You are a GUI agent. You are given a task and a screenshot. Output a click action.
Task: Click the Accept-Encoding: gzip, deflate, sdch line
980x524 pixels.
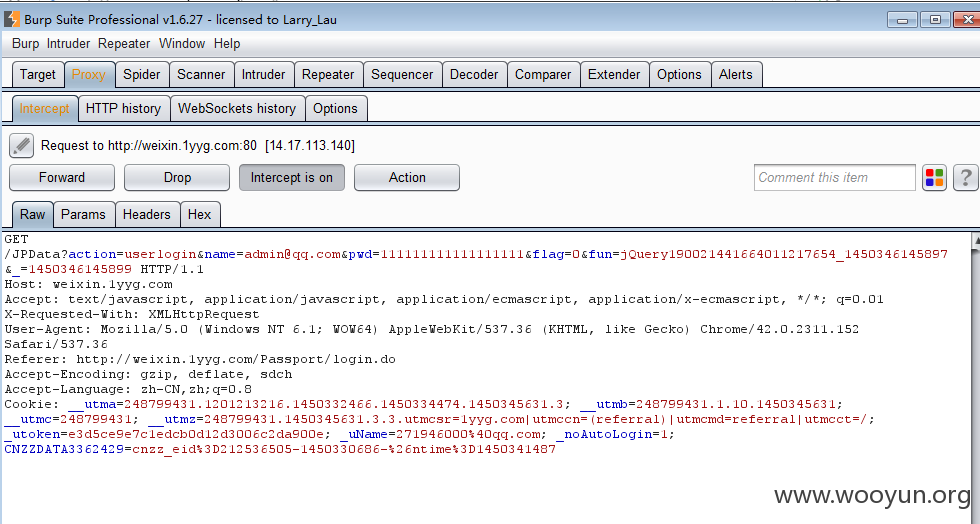pos(148,374)
